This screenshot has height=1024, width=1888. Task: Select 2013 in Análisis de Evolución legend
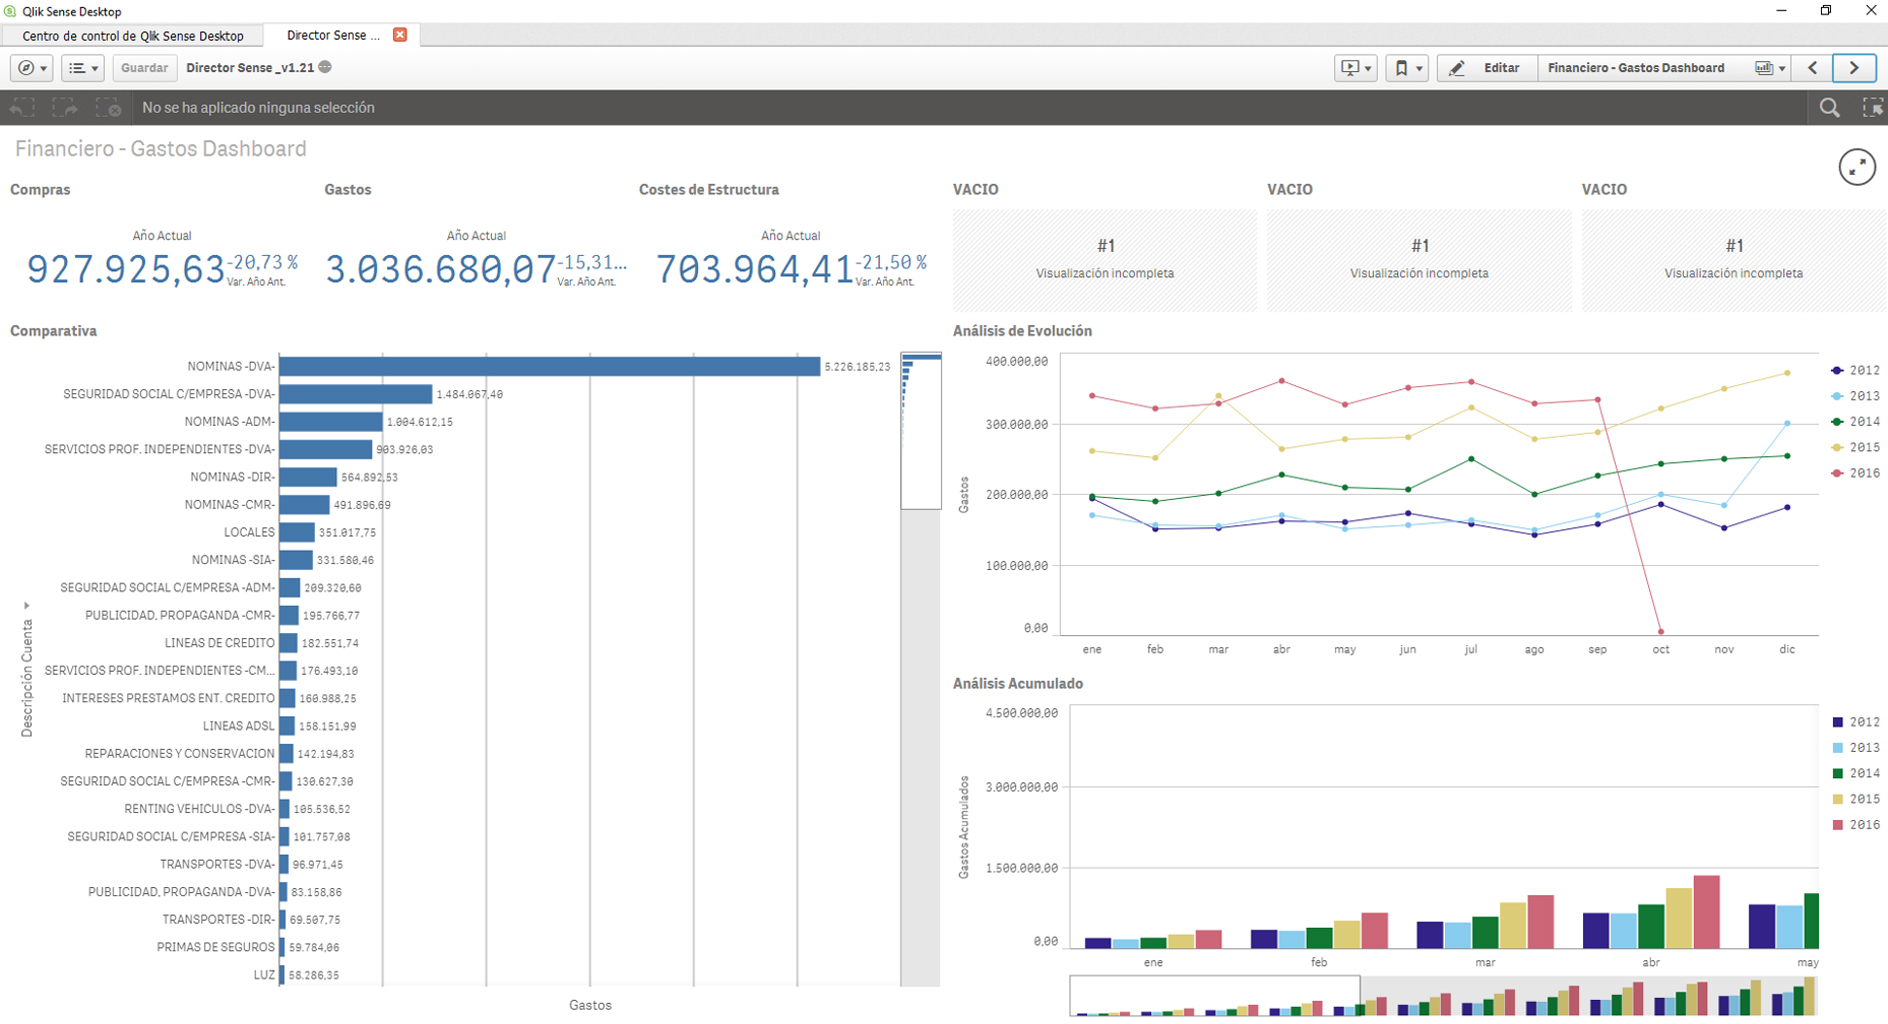coord(1856,396)
